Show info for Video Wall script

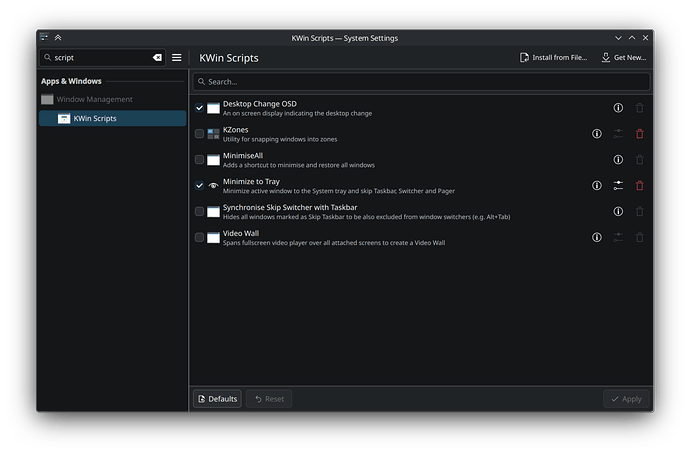click(596, 238)
